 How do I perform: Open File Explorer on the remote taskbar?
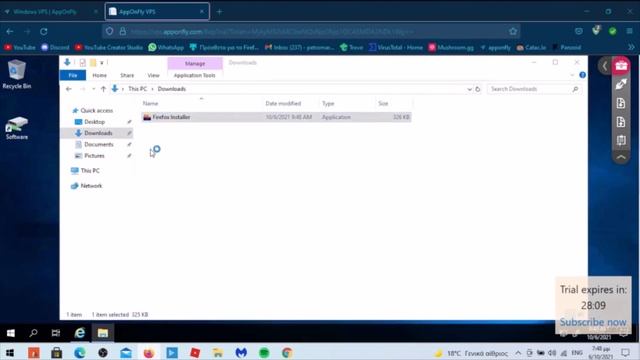click(102, 333)
